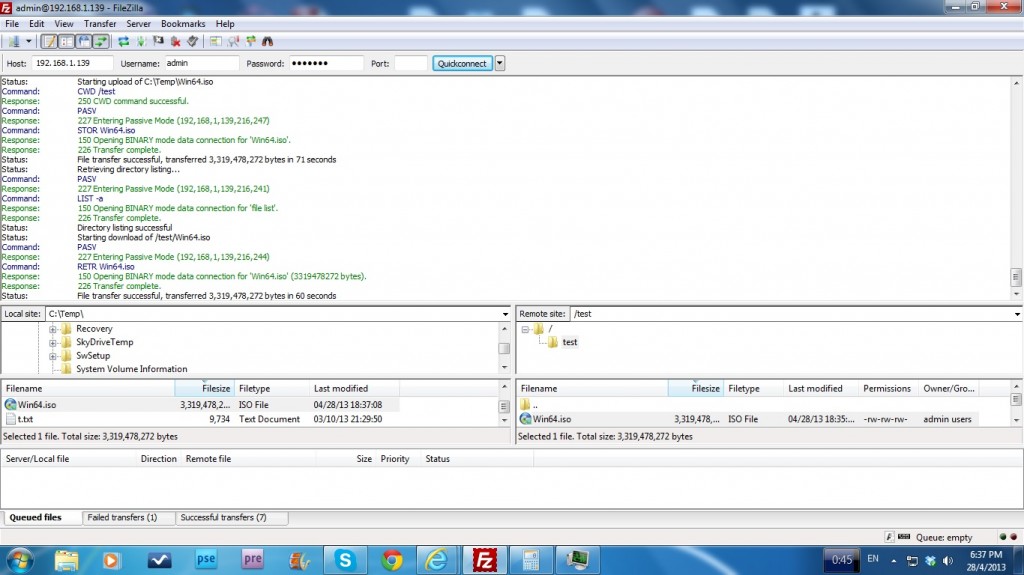
Task: Open the Site Manager icon
Action: pyautogui.click(x=13, y=41)
